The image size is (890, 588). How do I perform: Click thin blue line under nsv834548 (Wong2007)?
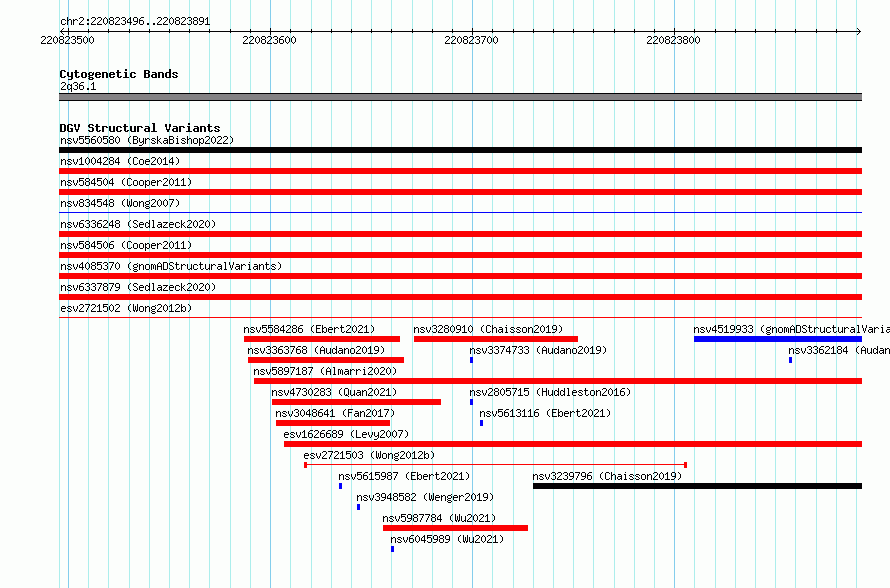(460, 212)
